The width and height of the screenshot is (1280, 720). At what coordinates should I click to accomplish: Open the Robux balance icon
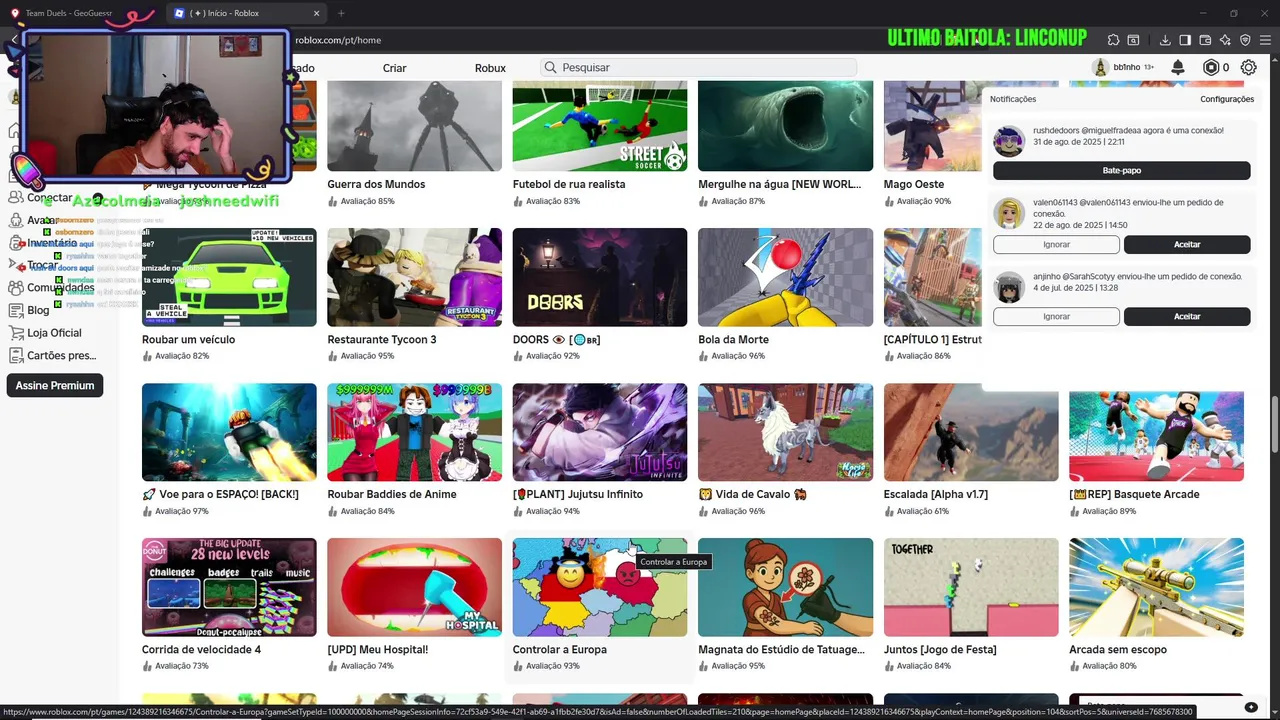[x=1211, y=67]
